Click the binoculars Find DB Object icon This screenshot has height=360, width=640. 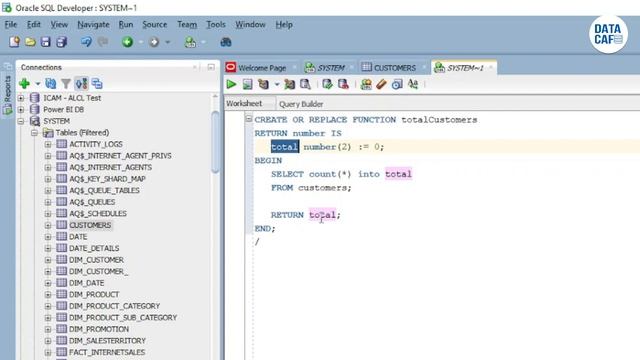point(226,42)
